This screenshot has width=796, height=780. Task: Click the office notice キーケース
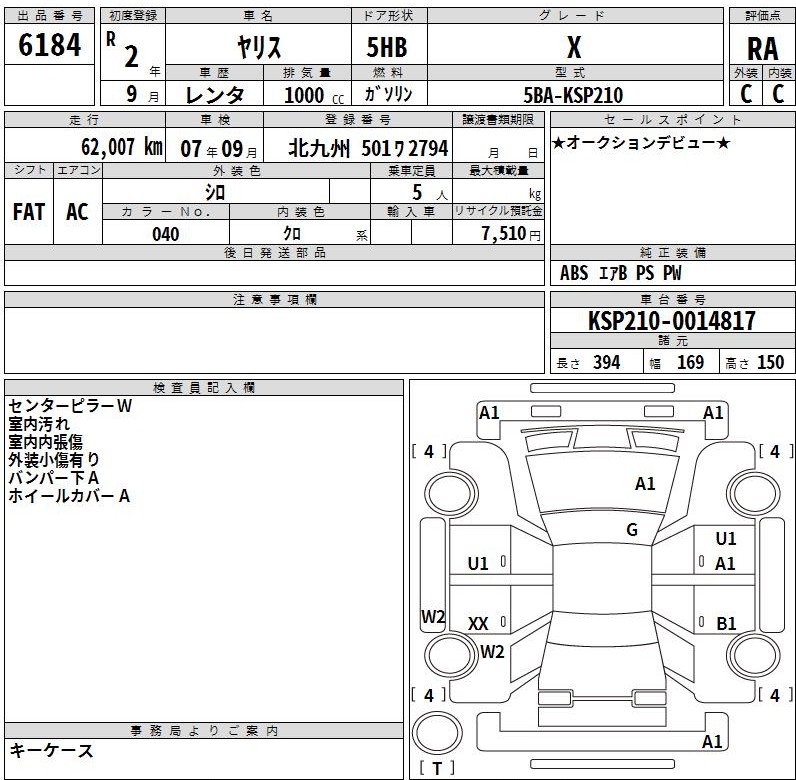point(51,751)
